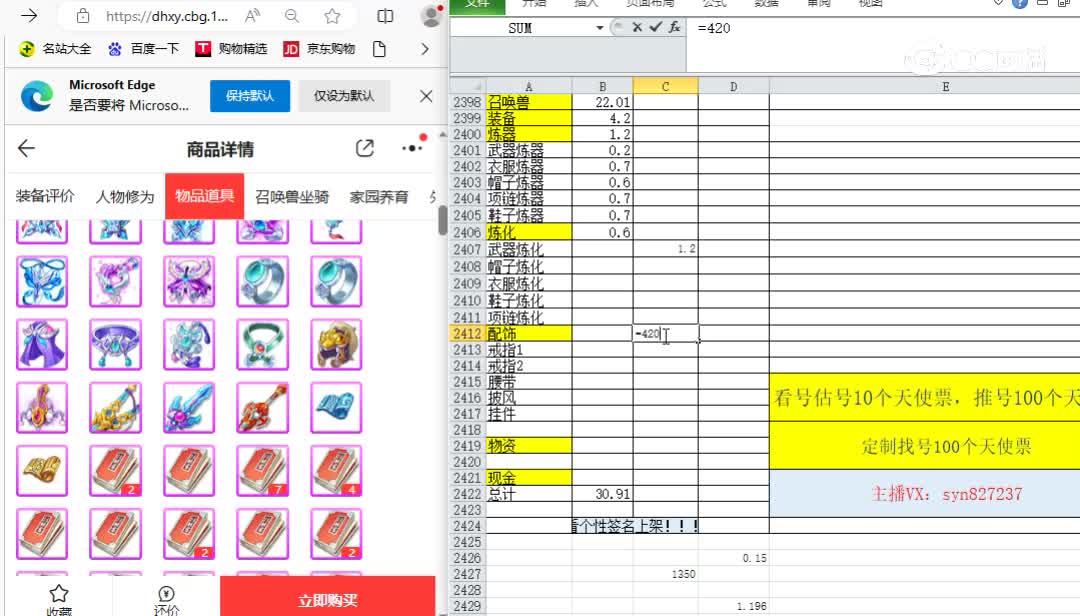Click the zoom magnifier icon in address bar
Image resolution: width=1080 pixels, height=616 pixels.
pyautogui.click(x=292, y=16)
